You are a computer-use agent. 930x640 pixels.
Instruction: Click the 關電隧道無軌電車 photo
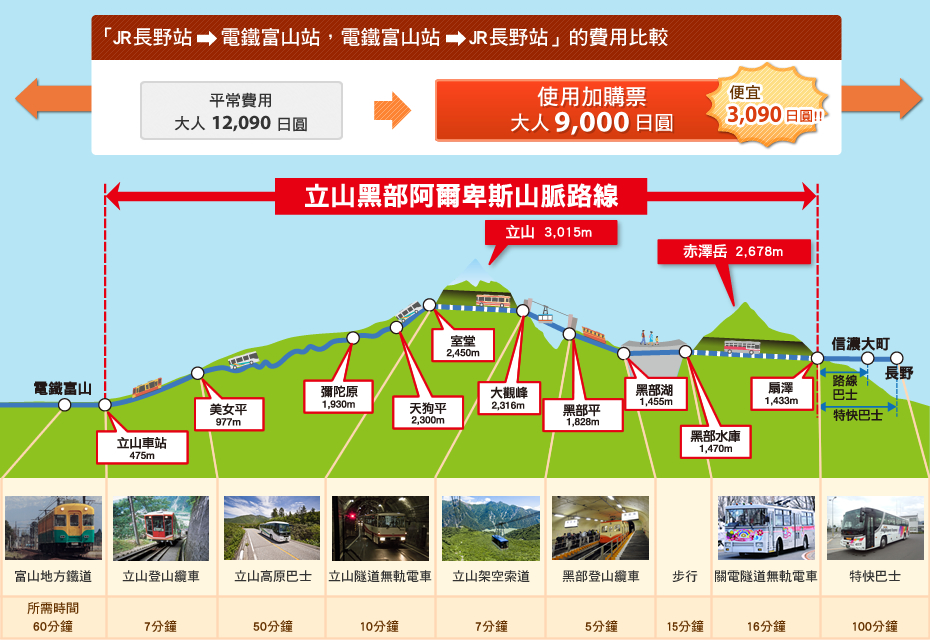(x=766, y=528)
